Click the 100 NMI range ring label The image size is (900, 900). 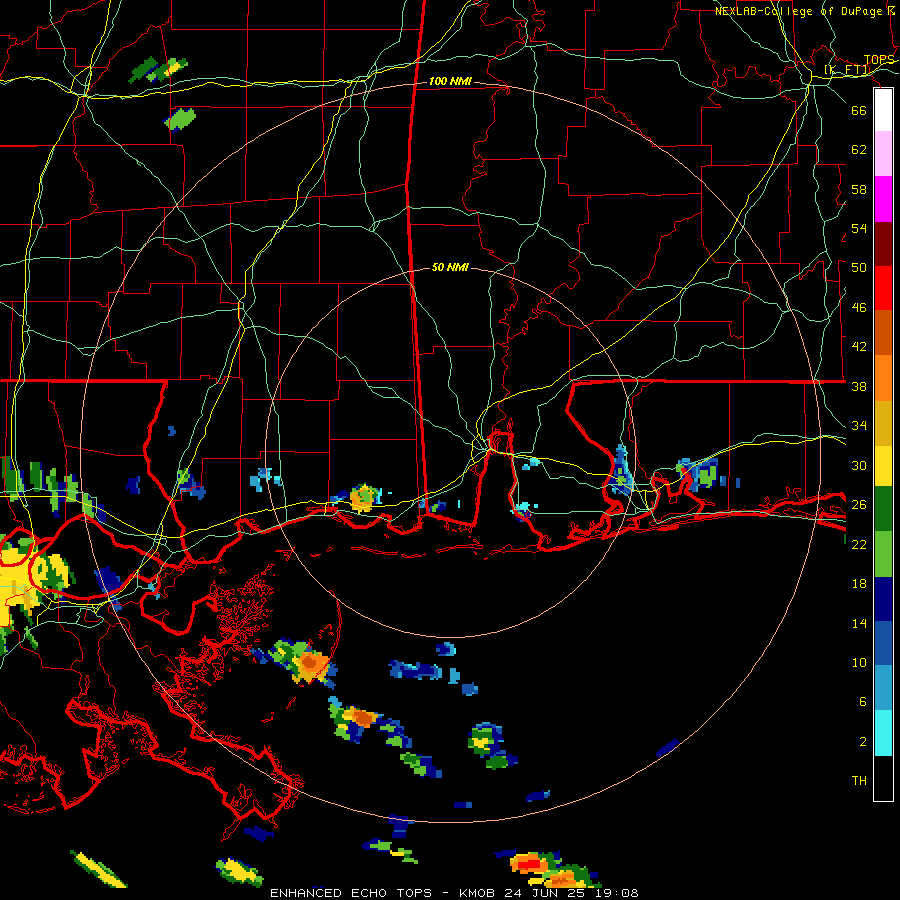click(x=450, y=82)
